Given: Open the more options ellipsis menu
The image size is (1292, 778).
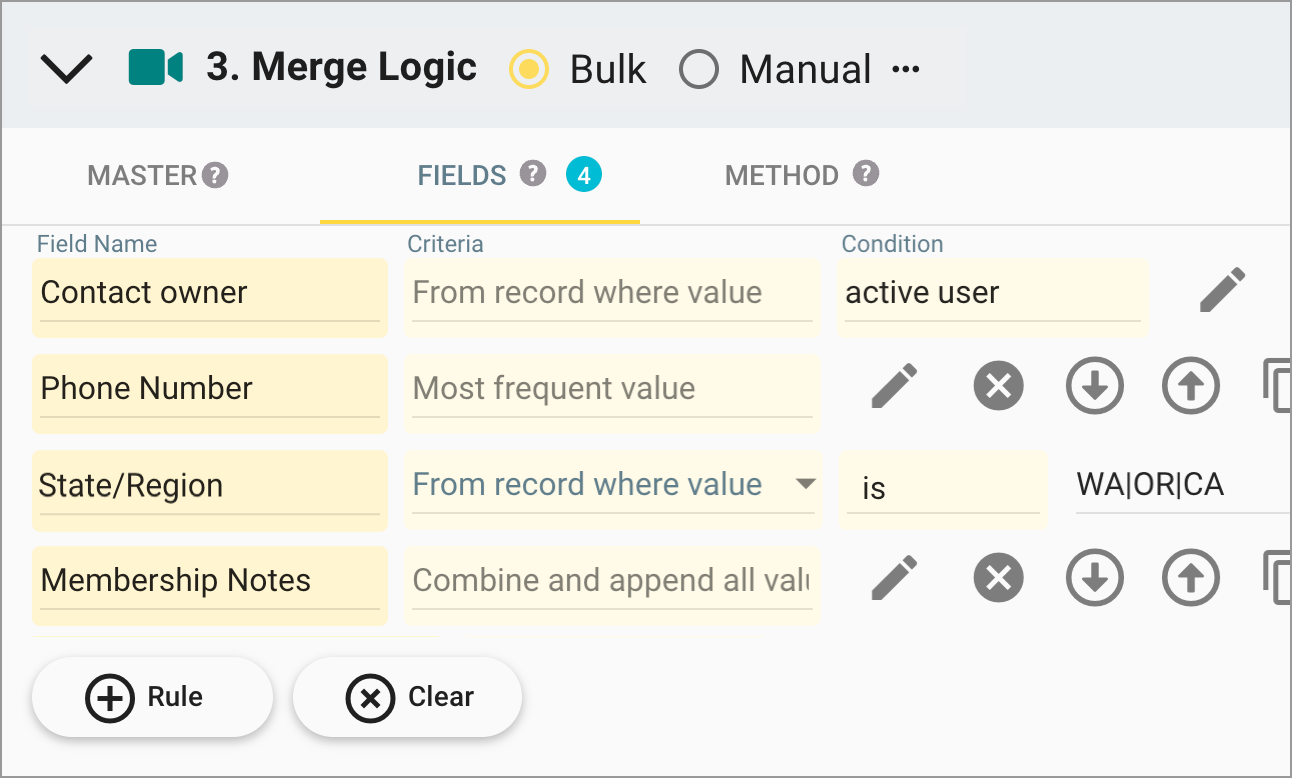Looking at the screenshot, I should pos(906,69).
